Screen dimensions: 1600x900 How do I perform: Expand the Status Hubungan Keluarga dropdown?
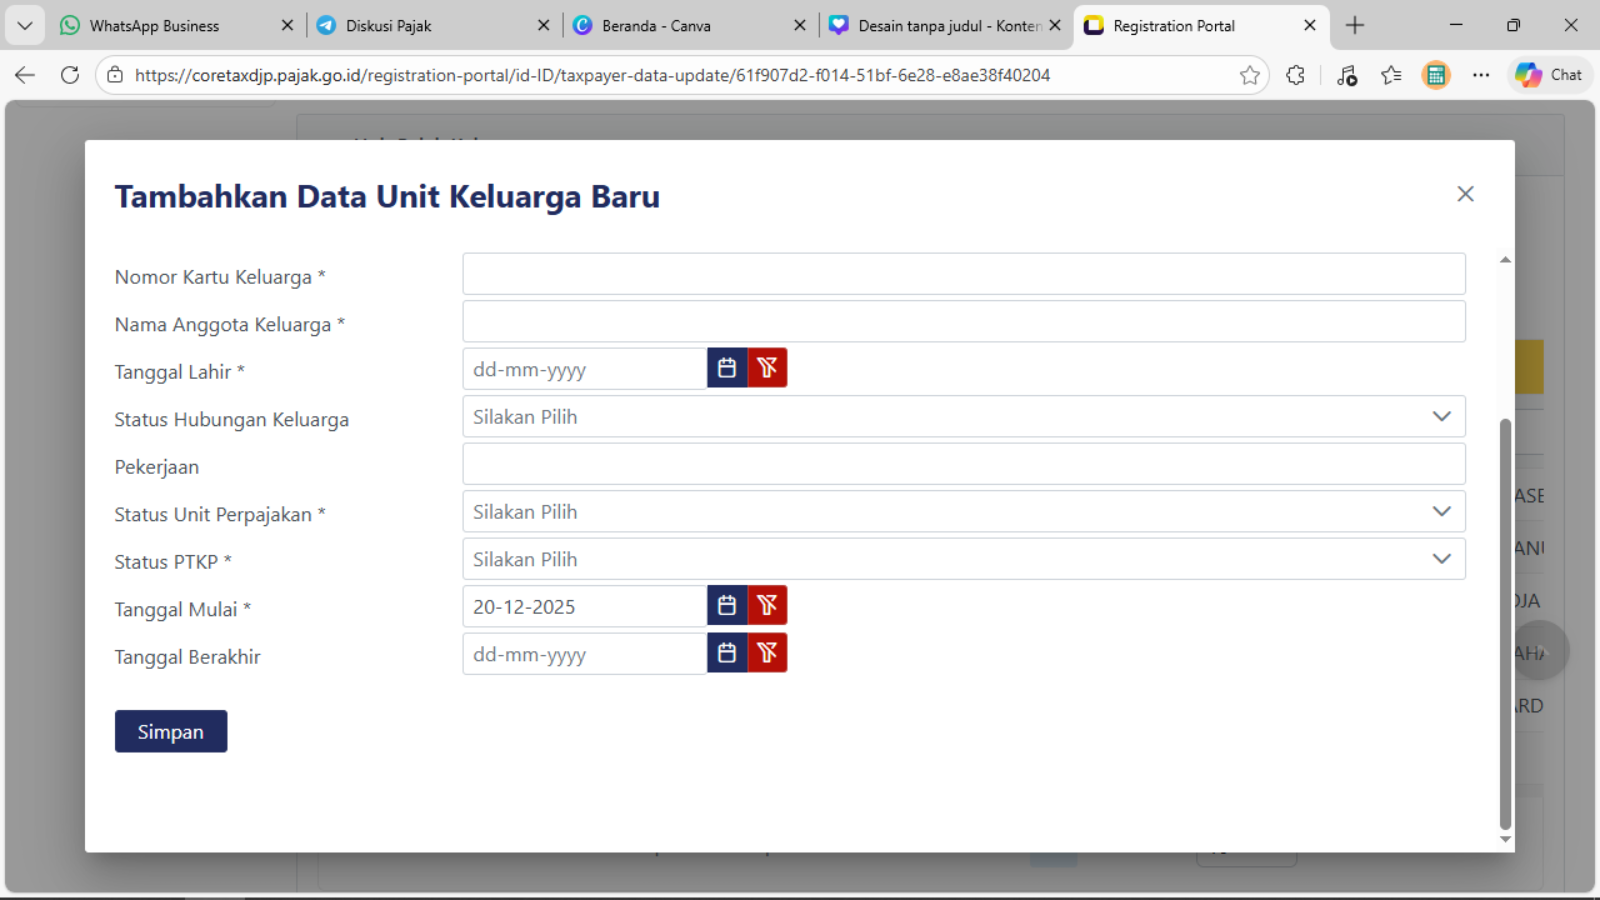(963, 417)
